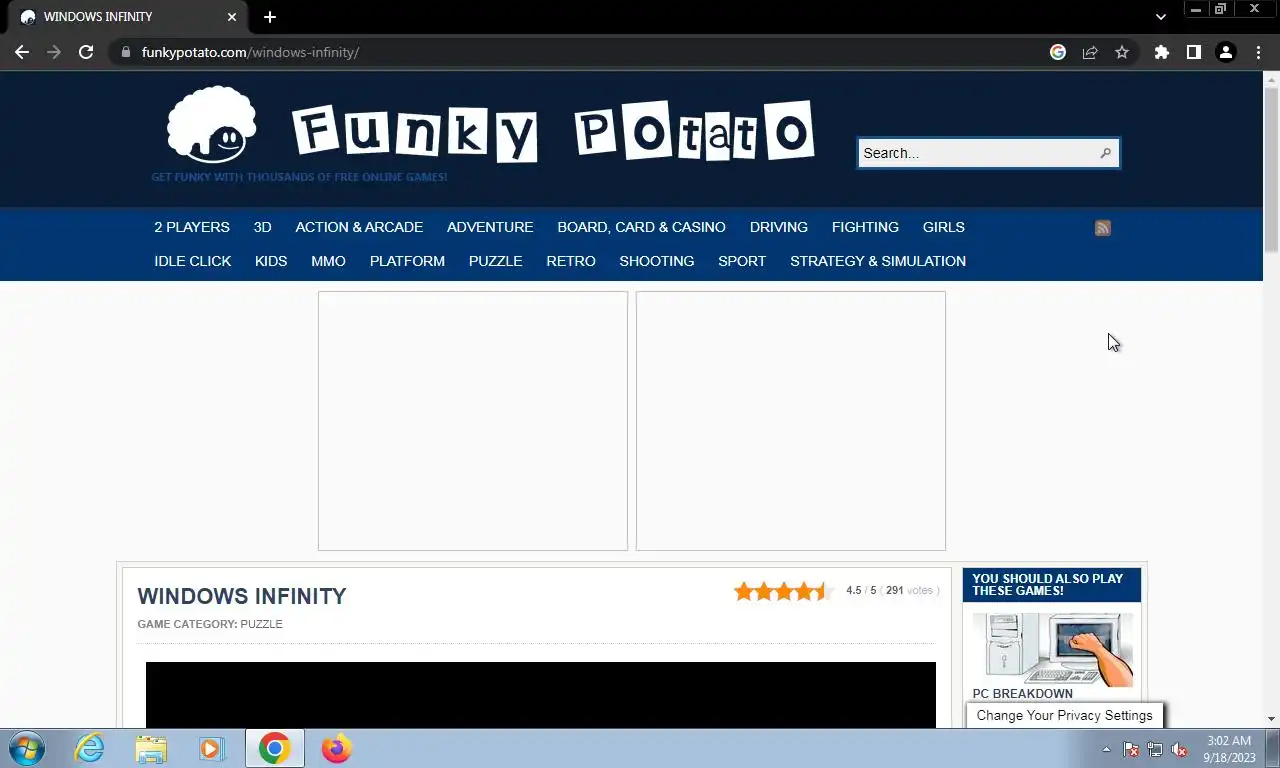The width and height of the screenshot is (1280, 768).
Task: Launch Internet Explorer from taskbar
Action: pos(89,748)
